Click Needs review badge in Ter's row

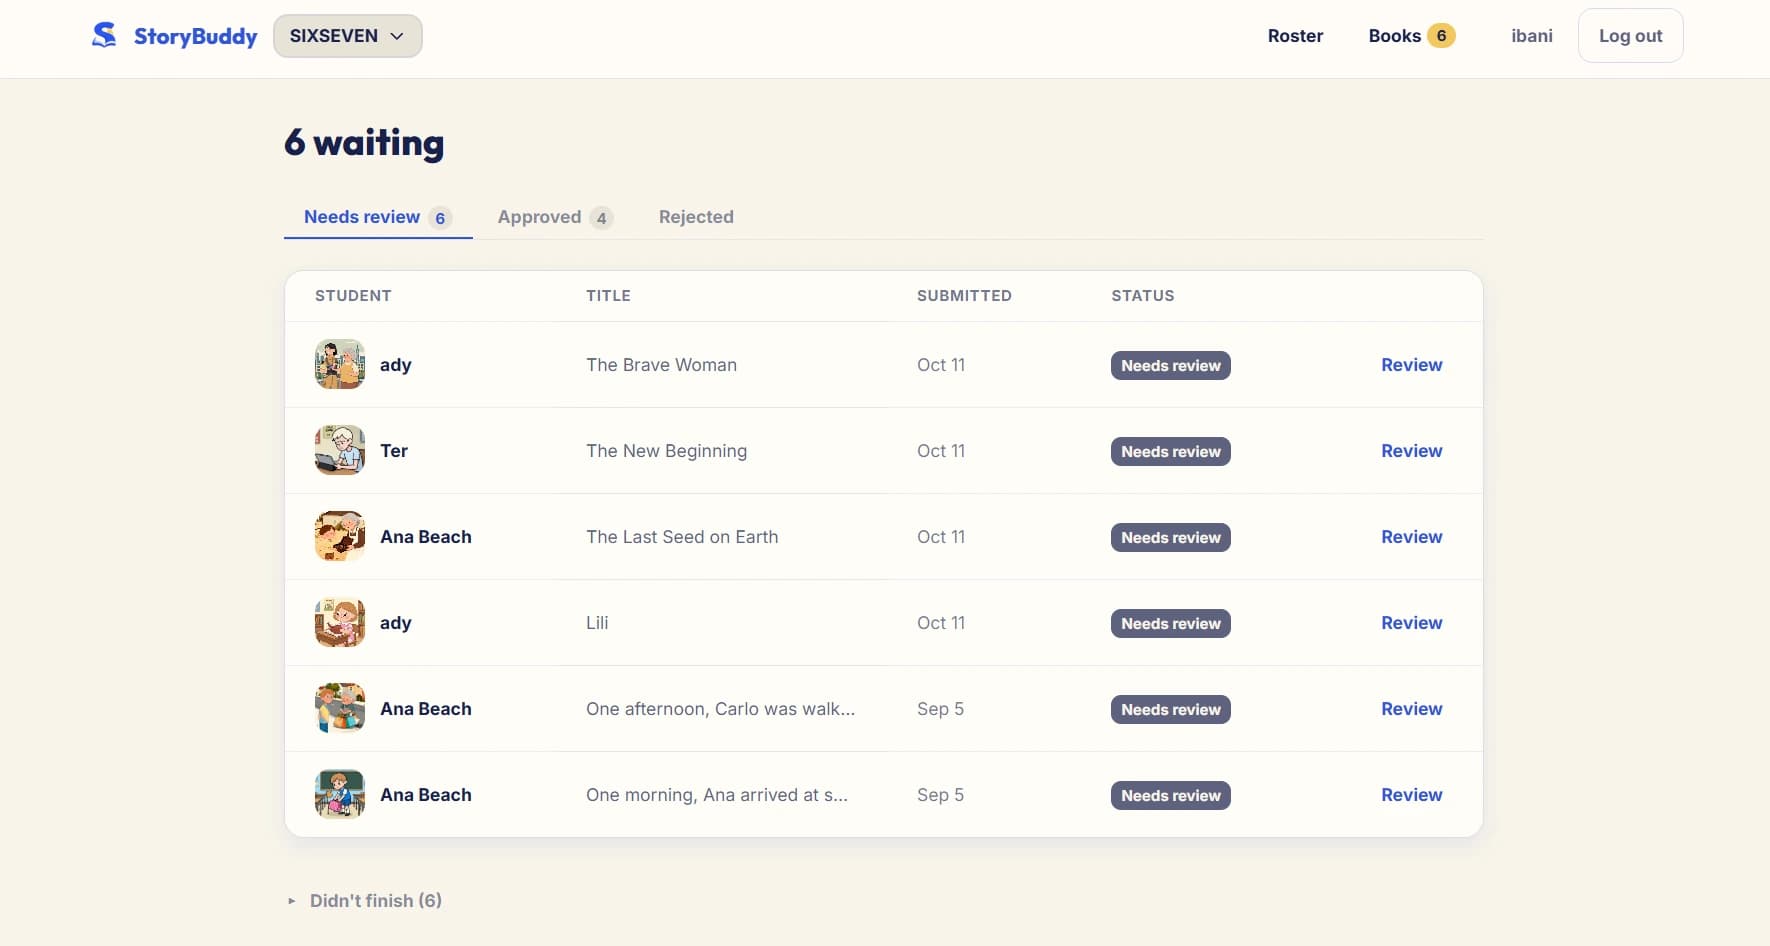(x=1170, y=451)
